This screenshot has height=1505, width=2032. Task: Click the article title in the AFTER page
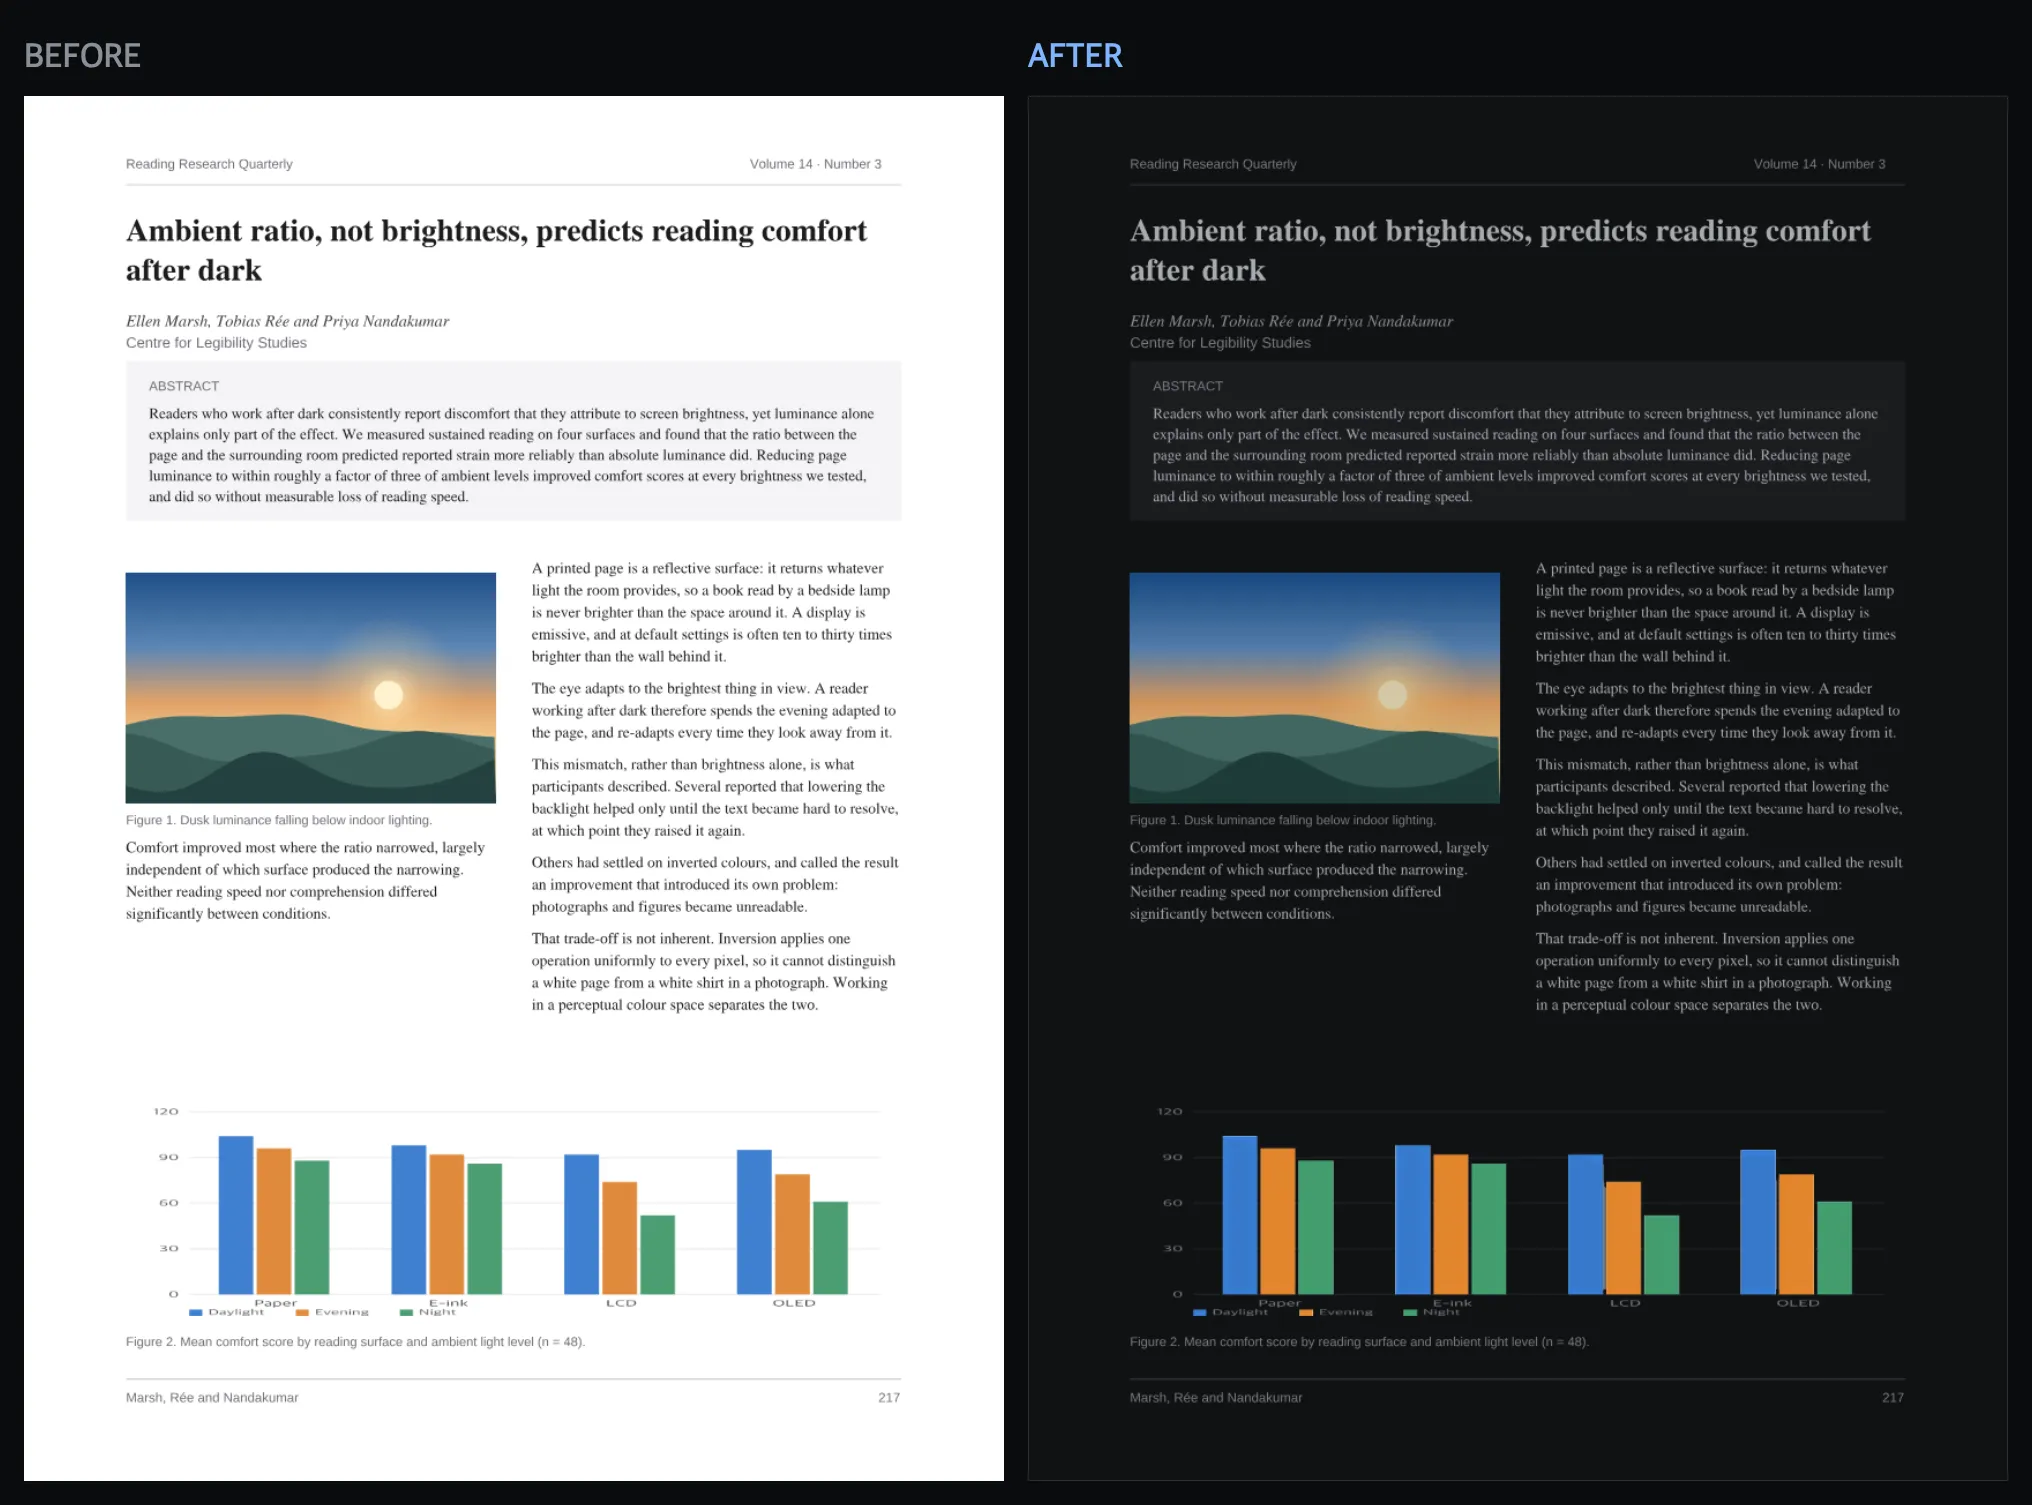click(x=1501, y=250)
